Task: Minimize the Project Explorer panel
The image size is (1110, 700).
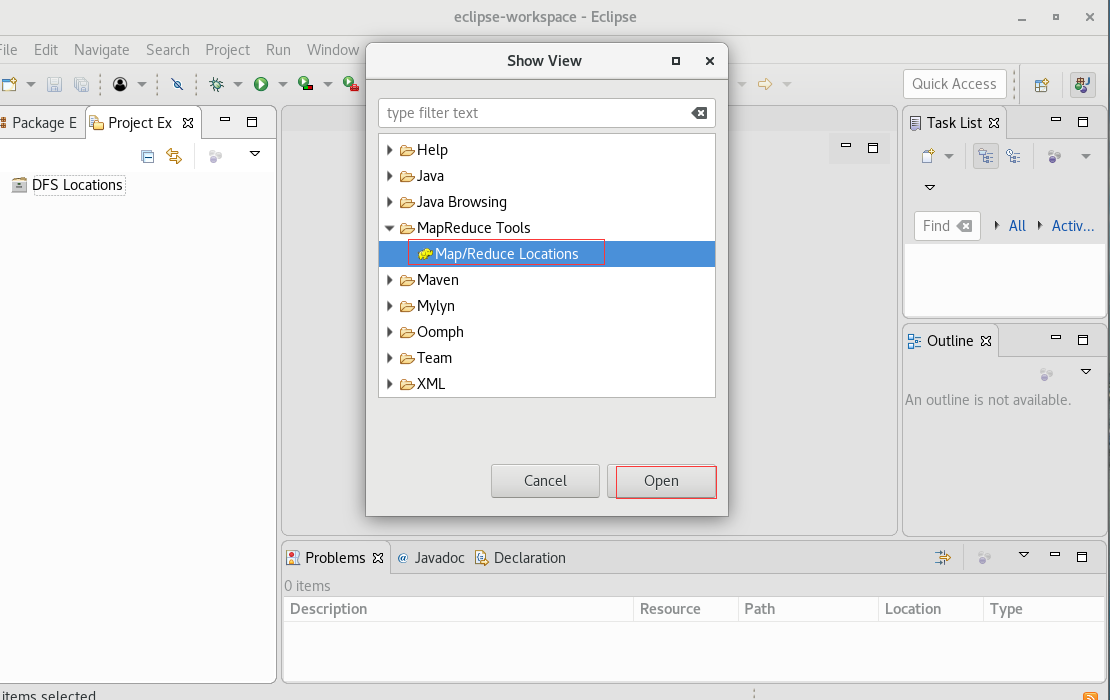Action: pos(225,120)
